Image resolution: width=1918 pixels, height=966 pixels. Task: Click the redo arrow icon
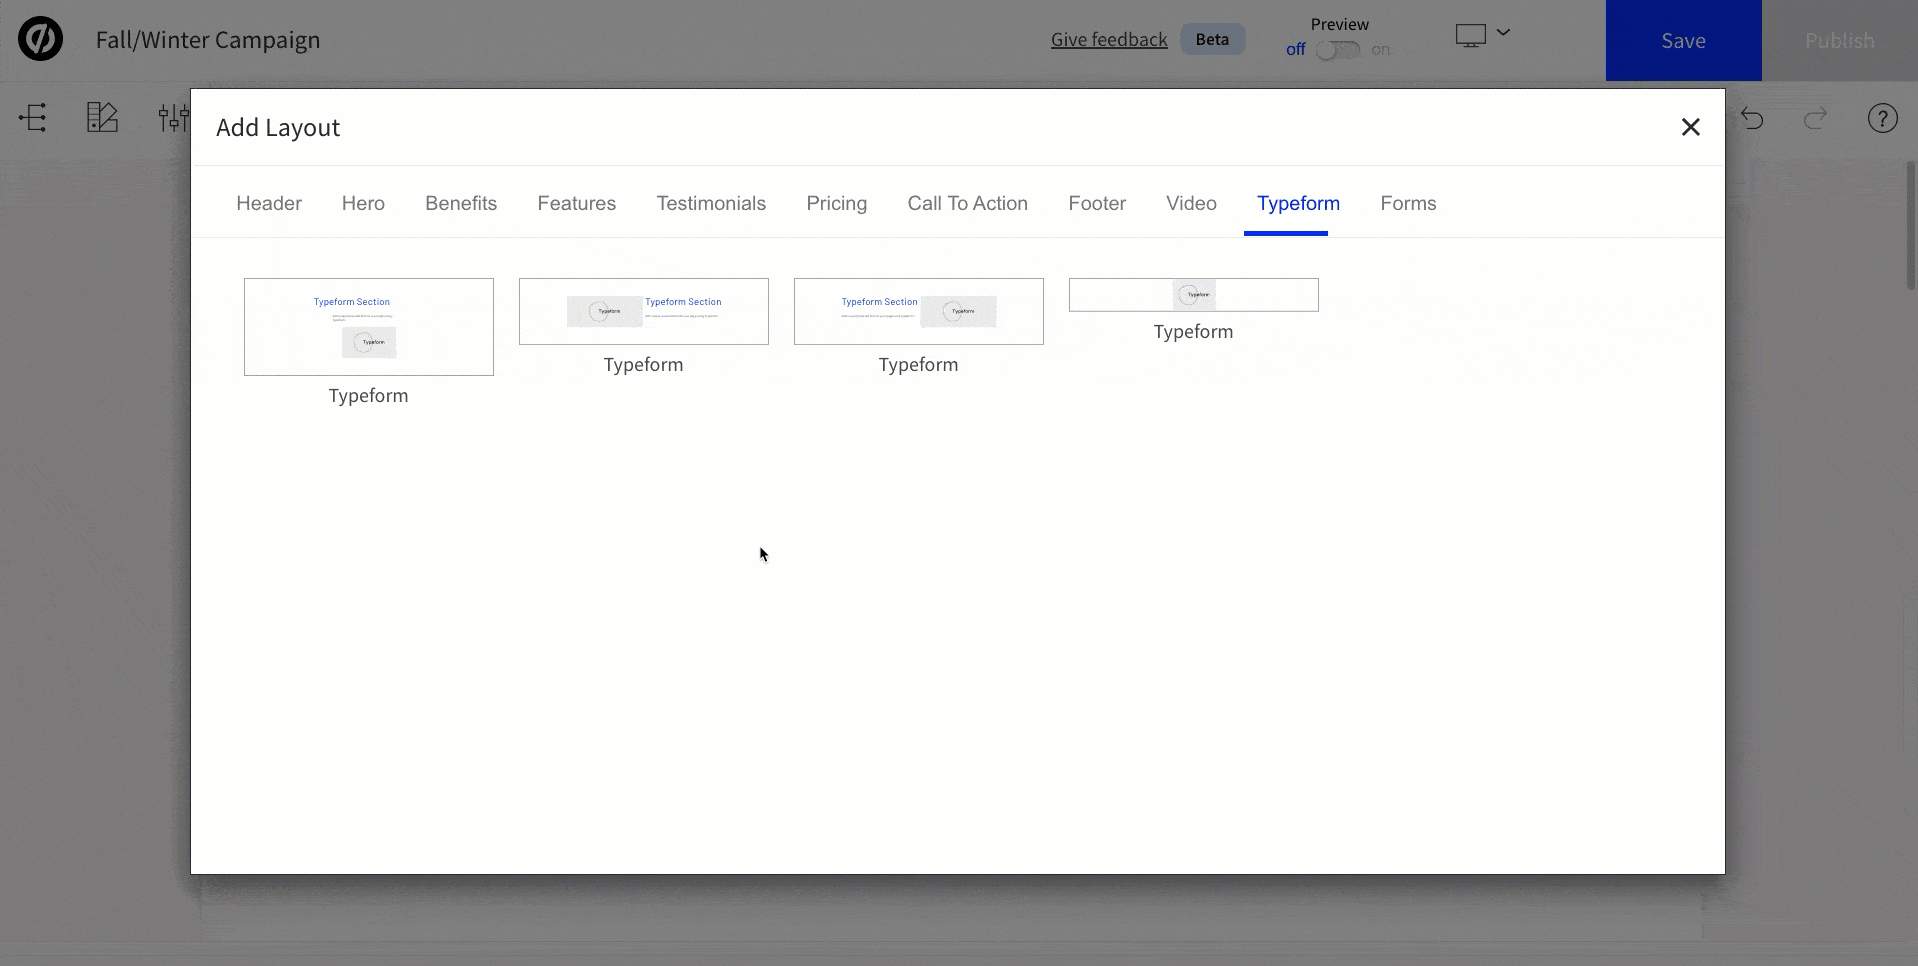coord(1815,118)
